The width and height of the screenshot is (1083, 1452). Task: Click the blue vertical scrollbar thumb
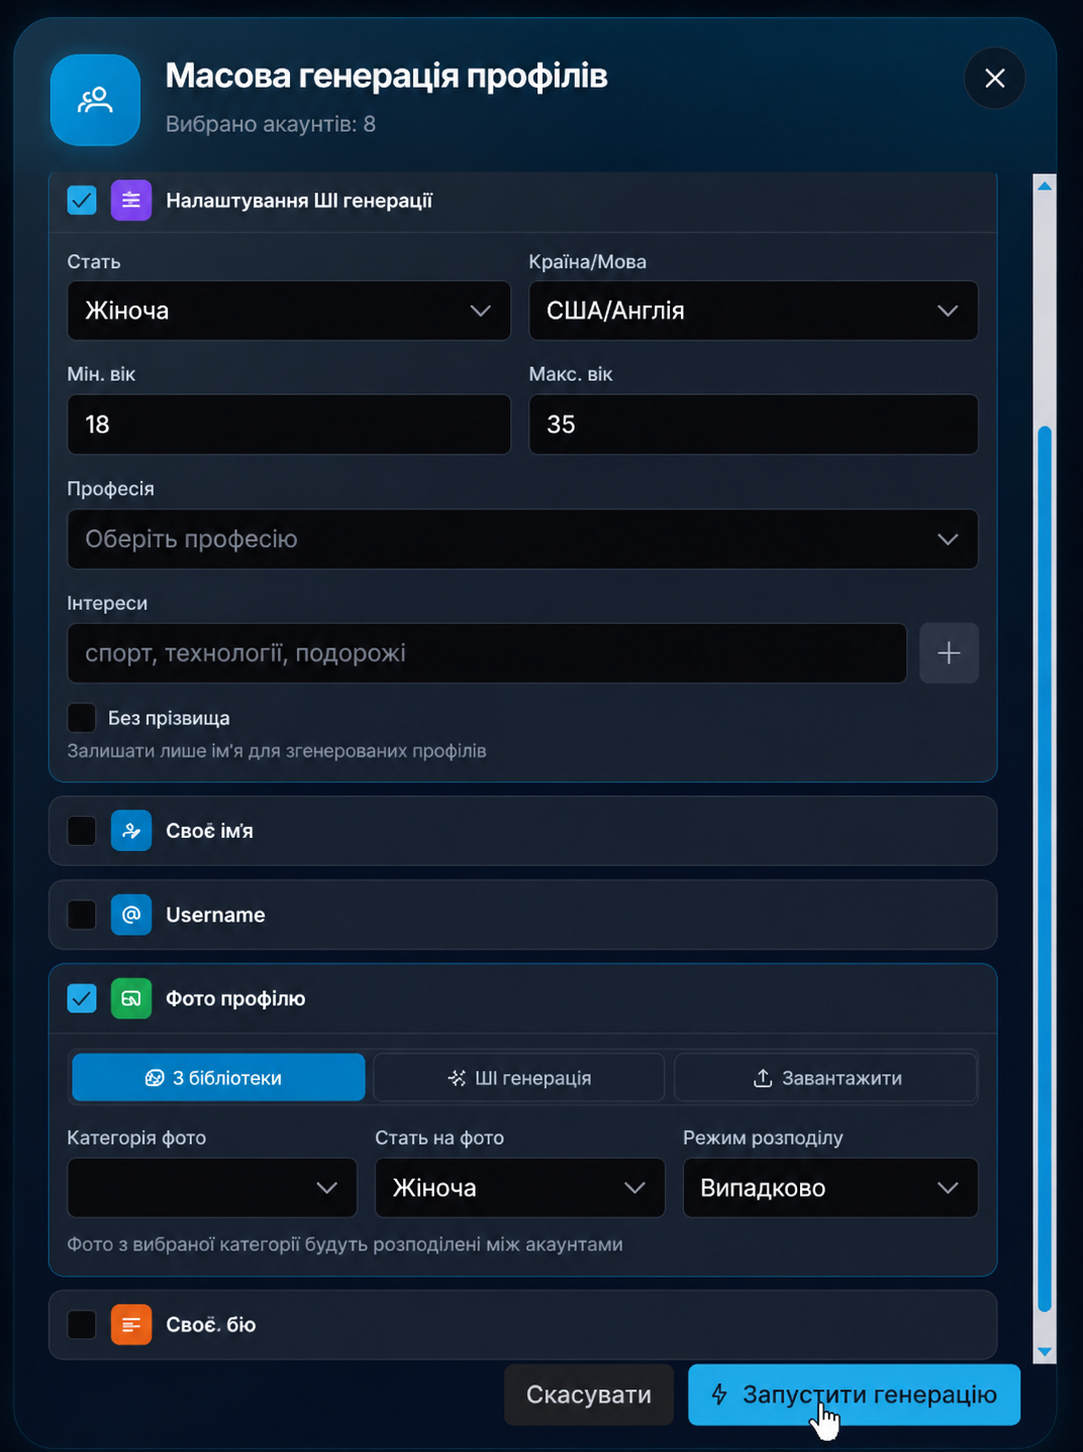(1045, 868)
